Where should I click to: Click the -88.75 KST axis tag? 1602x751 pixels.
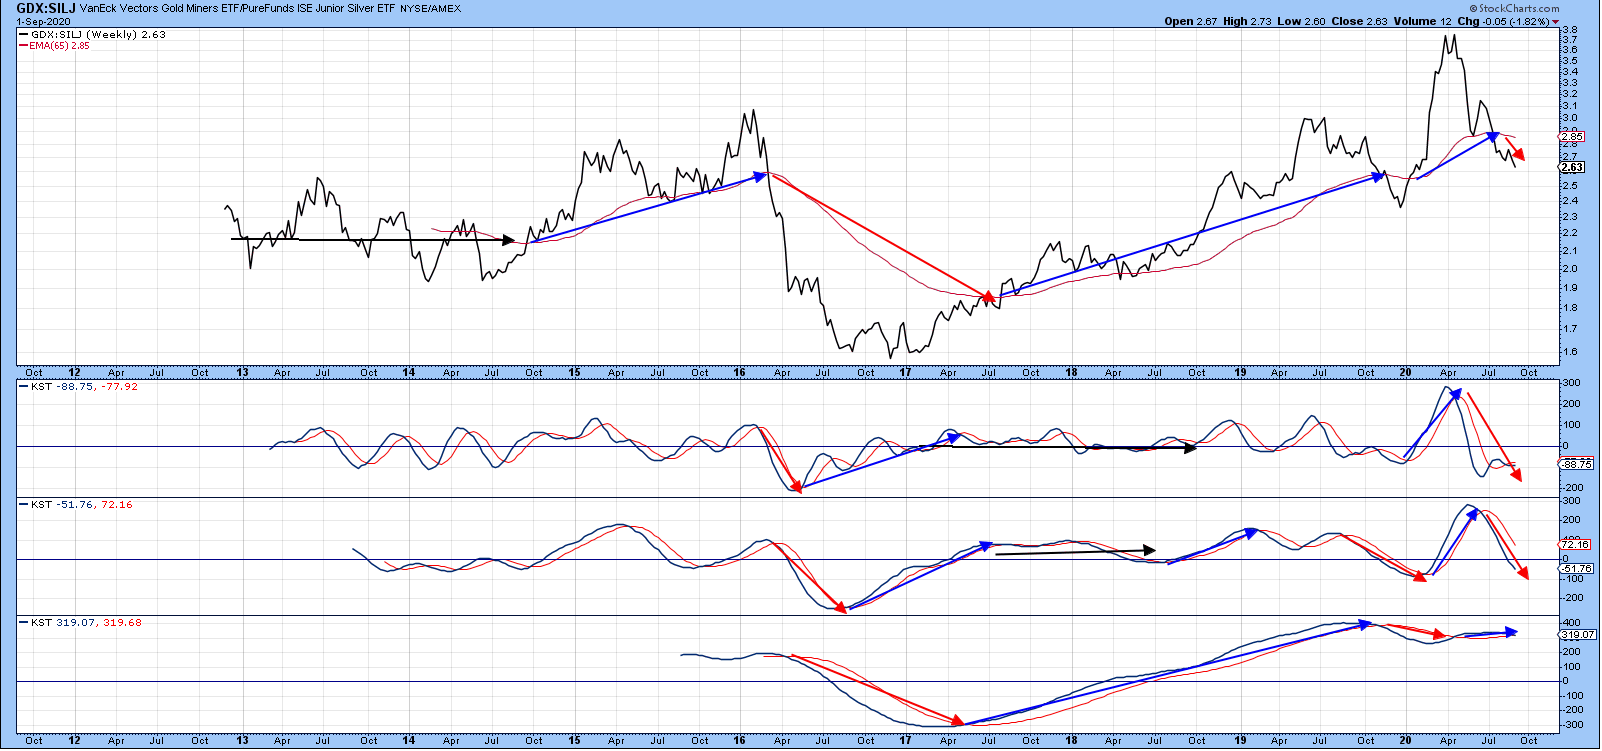(x=1577, y=464)
